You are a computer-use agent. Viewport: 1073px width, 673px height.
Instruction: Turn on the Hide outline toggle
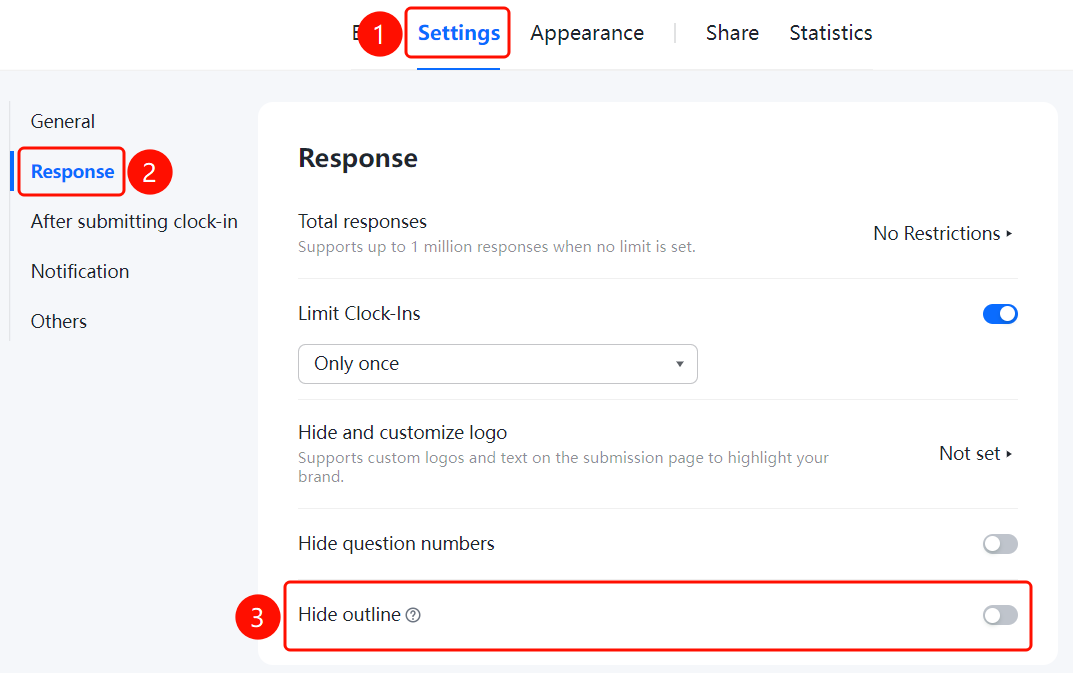point(1000,615)
